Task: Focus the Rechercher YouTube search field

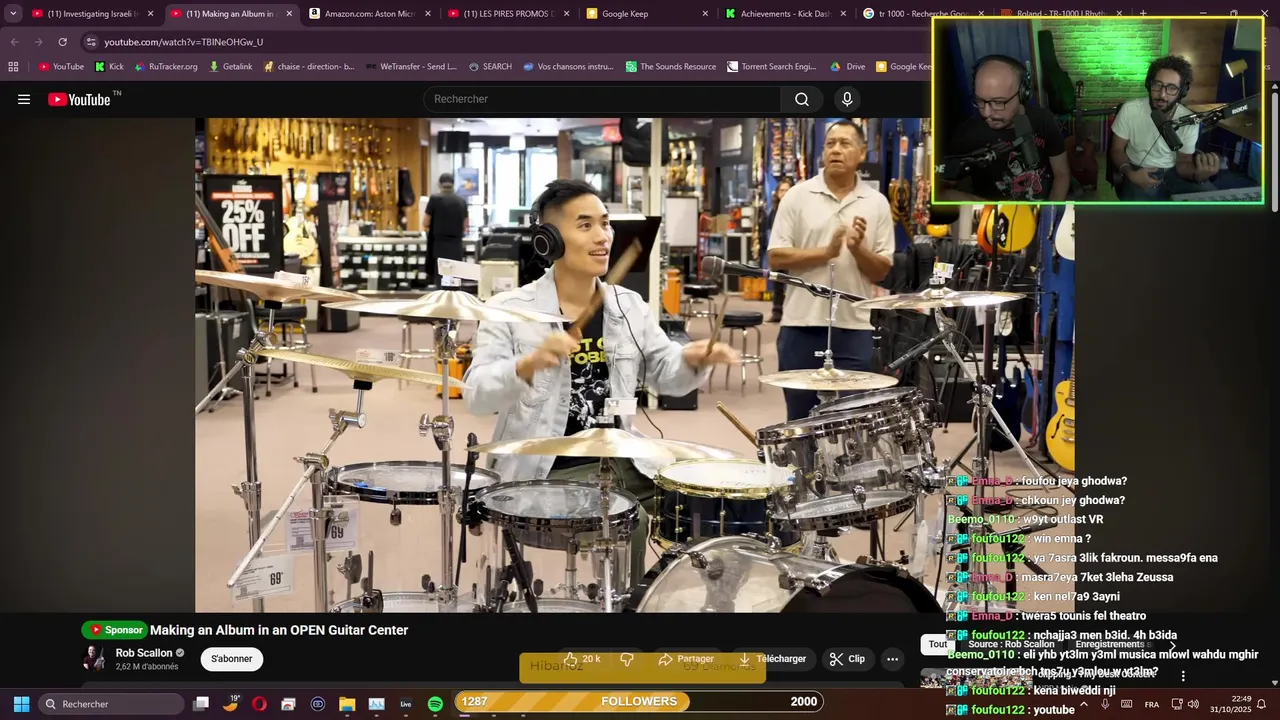Action: click(x=602, y=99)
